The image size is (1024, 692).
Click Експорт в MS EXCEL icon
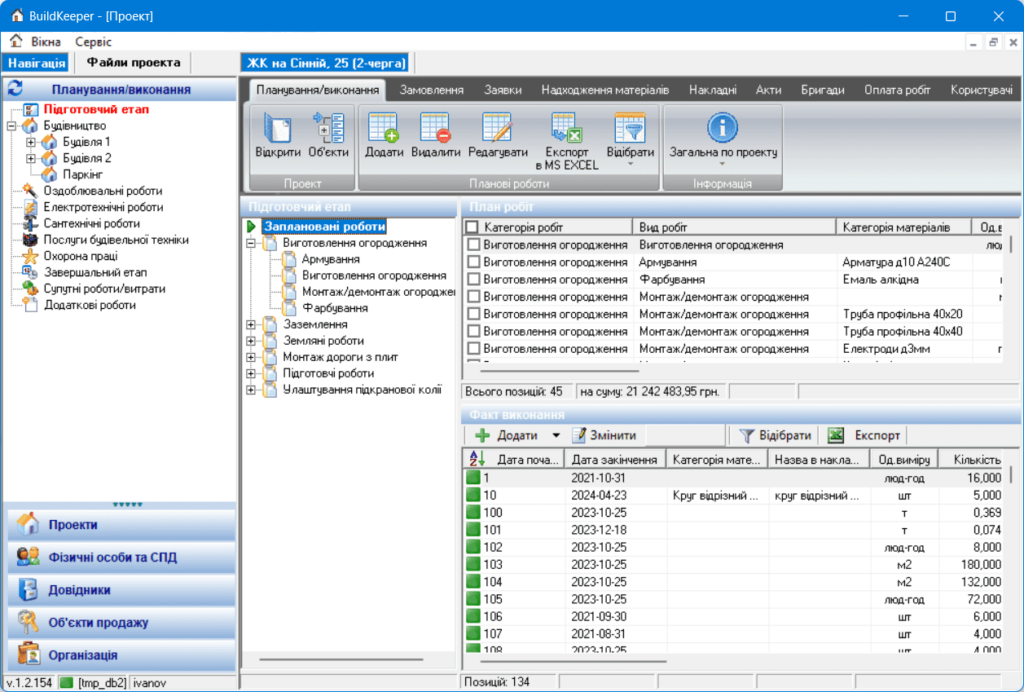(x=566, y=127)
